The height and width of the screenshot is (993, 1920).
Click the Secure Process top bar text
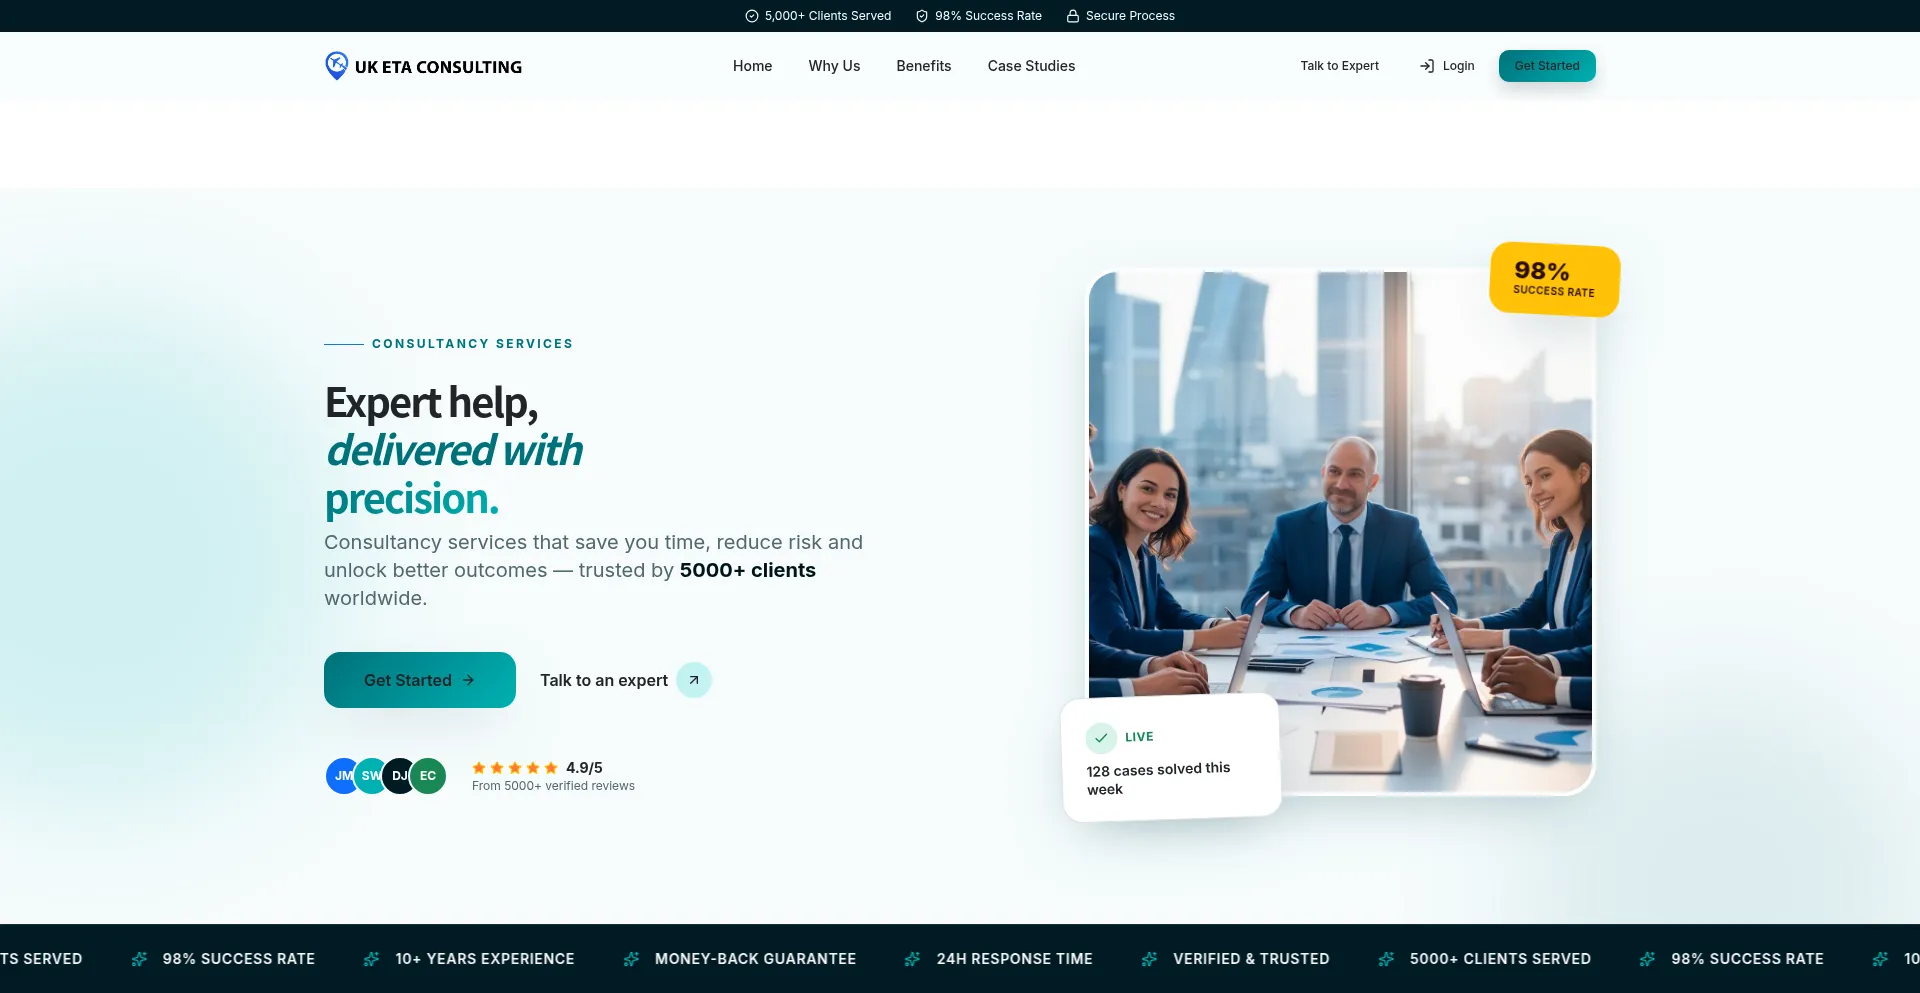(x=1130, y=16)
